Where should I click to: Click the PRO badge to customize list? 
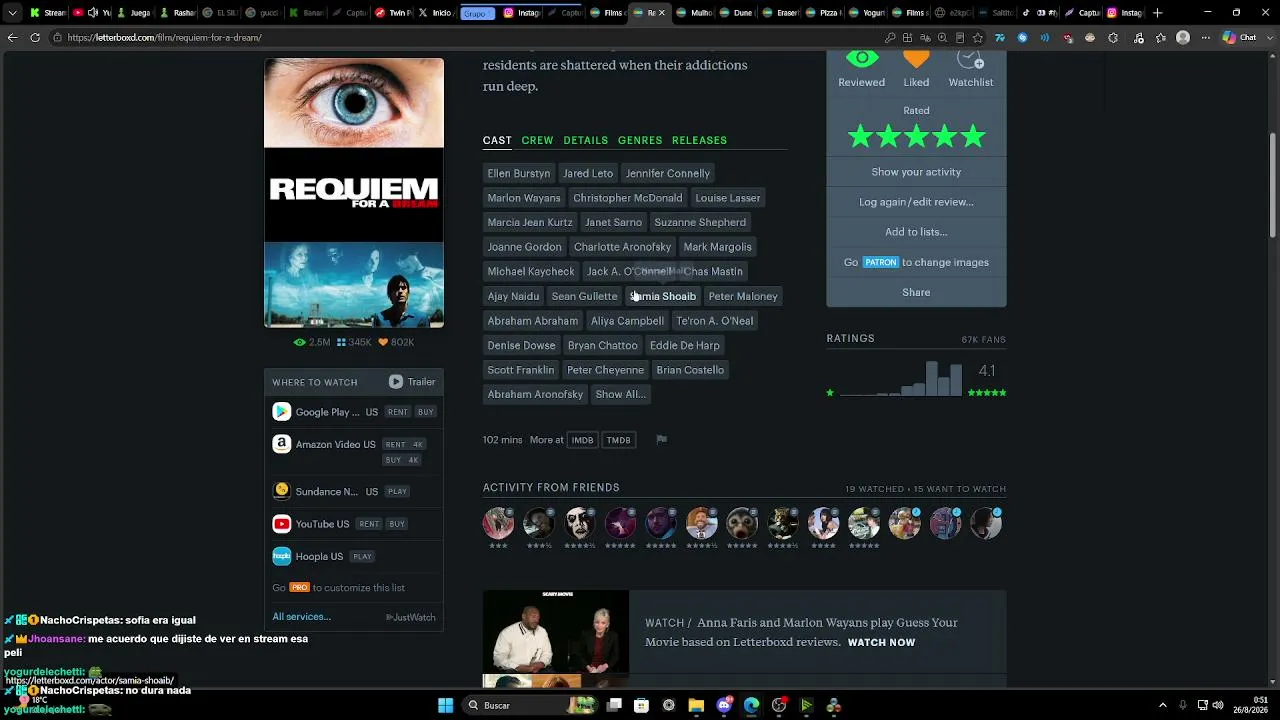[x=299, y=588]
